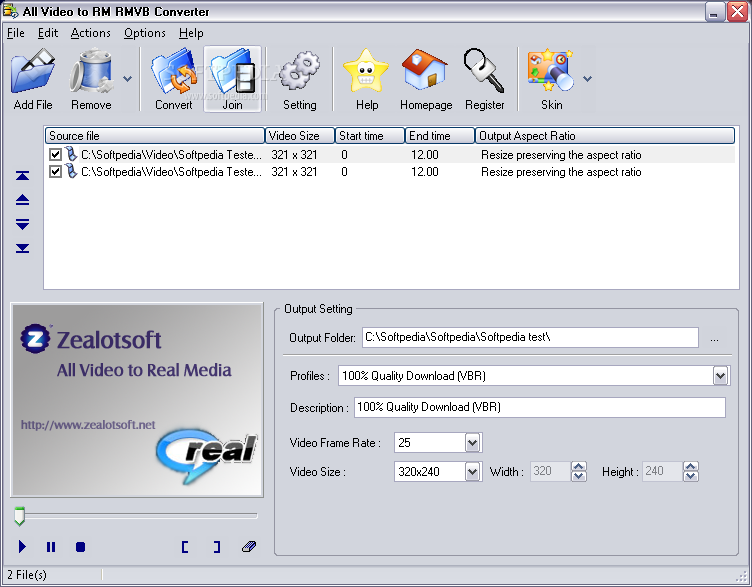The height and width of the screenshot is (587, 752).
Task: Open the Video Frame Rate dropdown
Action: pos(472,443)
